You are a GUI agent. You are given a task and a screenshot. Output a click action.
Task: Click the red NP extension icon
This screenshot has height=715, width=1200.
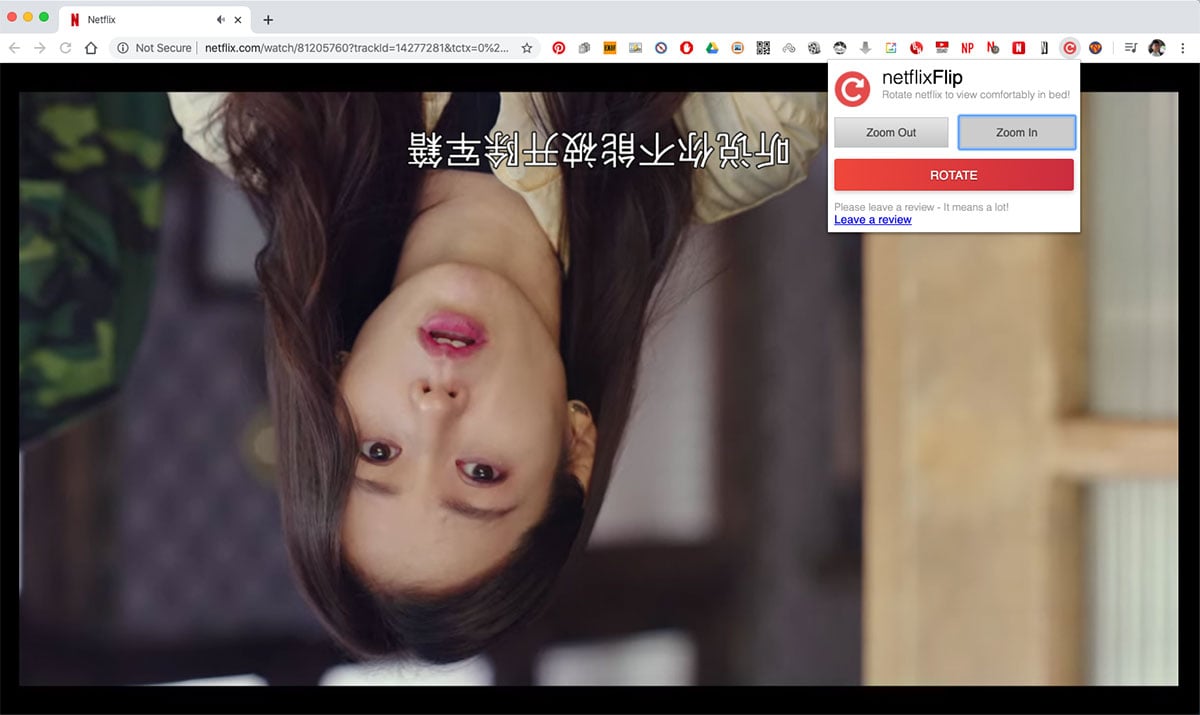(x=967, y=47)
